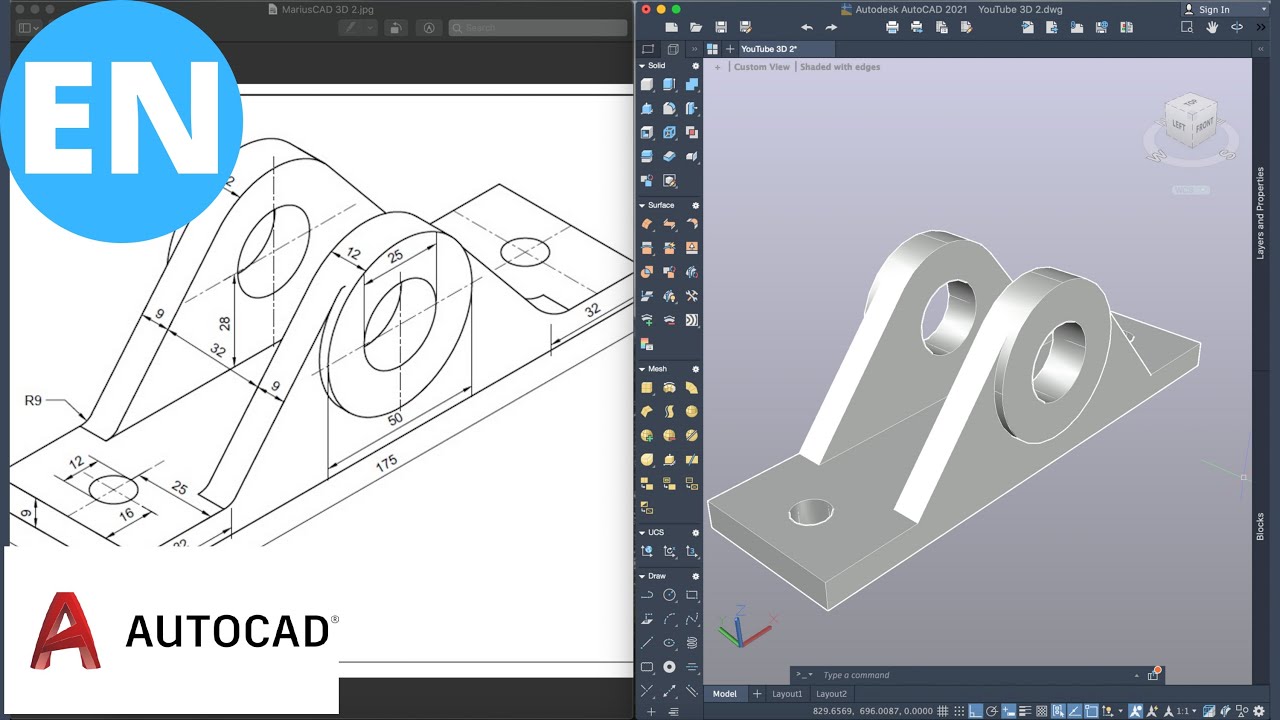Open the annotation scale 1:1 dropdown

tap(1187, 711)
